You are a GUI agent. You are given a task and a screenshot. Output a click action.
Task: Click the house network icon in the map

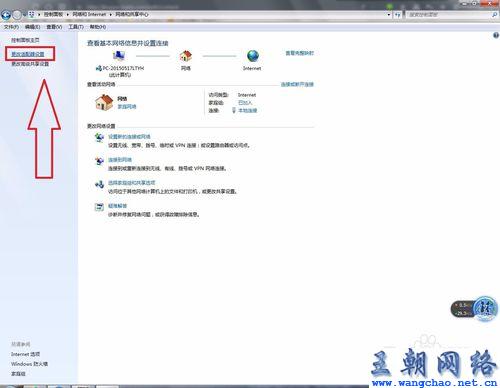pos(186,56)
